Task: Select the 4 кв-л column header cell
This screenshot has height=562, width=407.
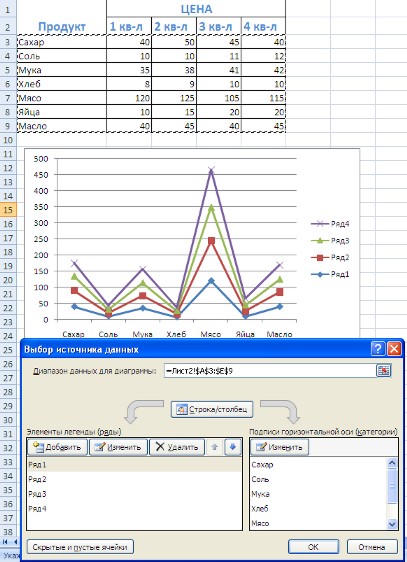Action: [263, 26]
